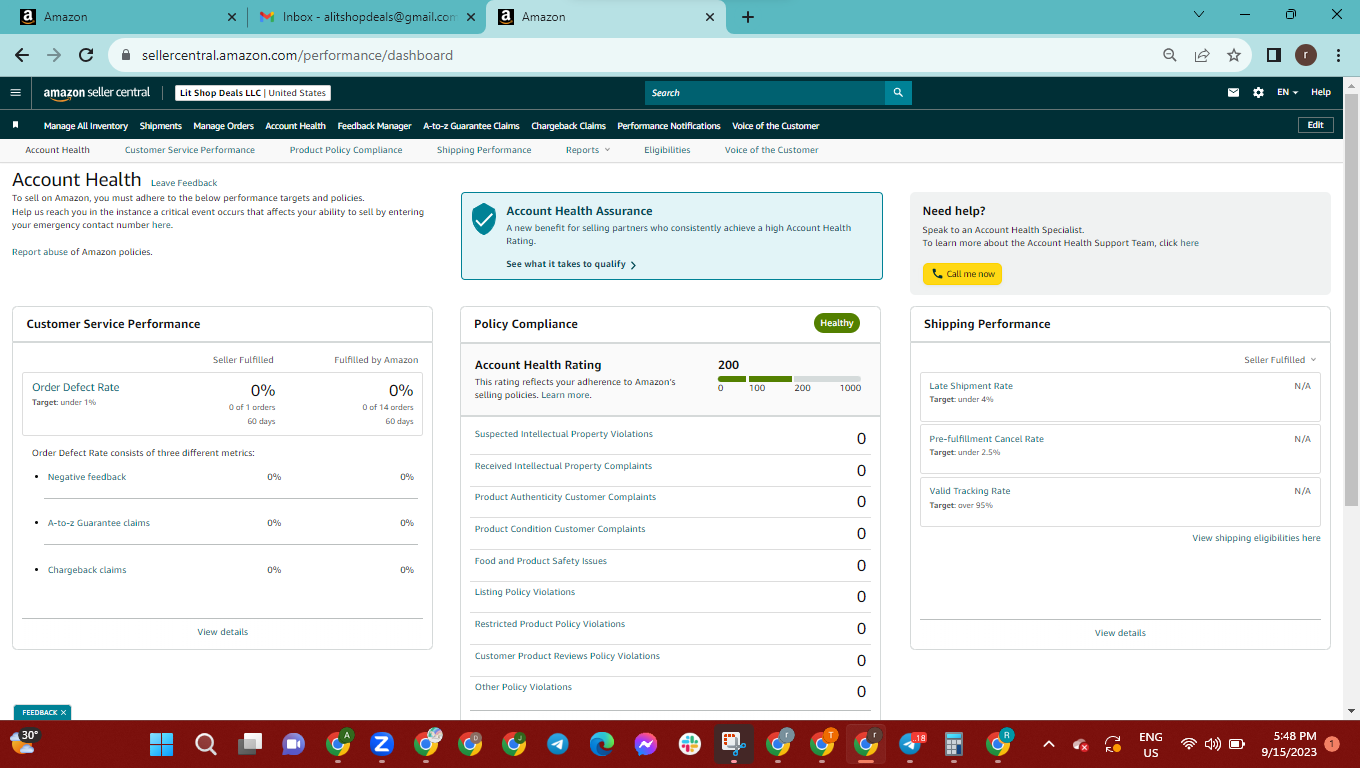Go to Manage All Inventory
1360x768 pixels.
point(86,126)
